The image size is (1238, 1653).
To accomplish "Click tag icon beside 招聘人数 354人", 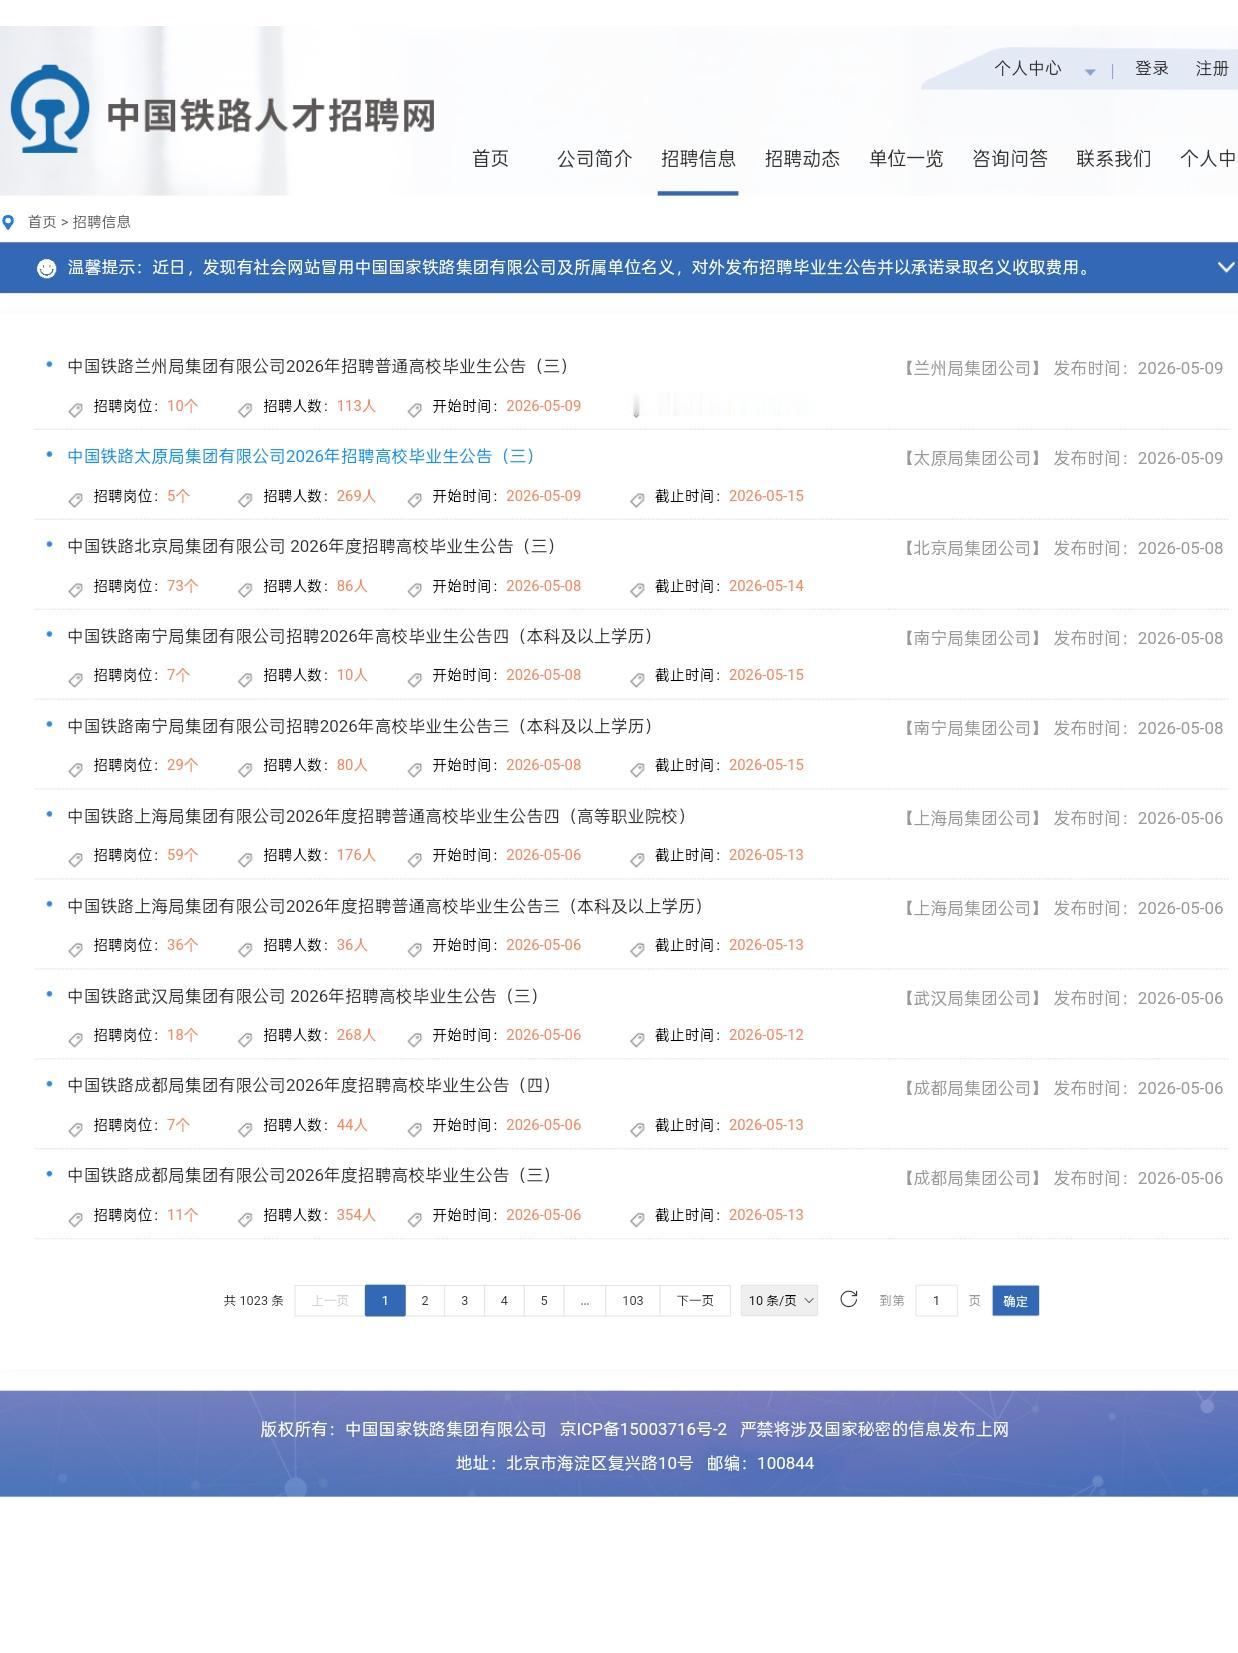I will (x=245, y=1218).
